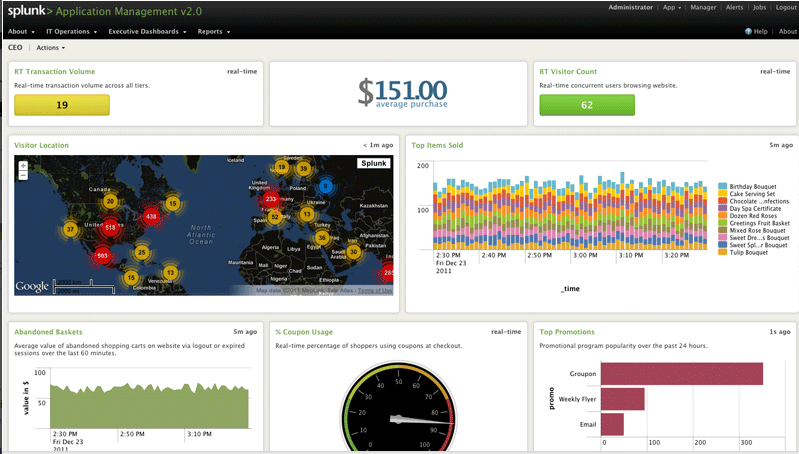
Task: Click the Google logo on the map
Action: click(x=32, y=286)
